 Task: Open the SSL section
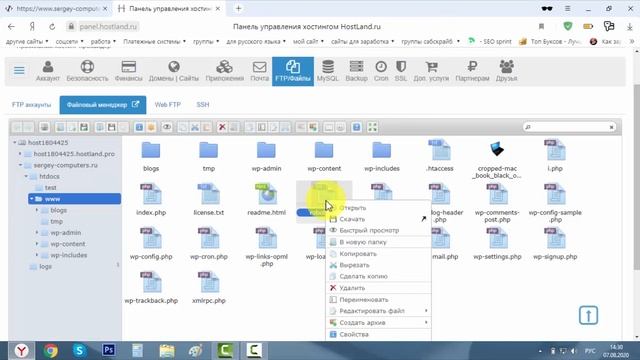[x=401, y=71]
